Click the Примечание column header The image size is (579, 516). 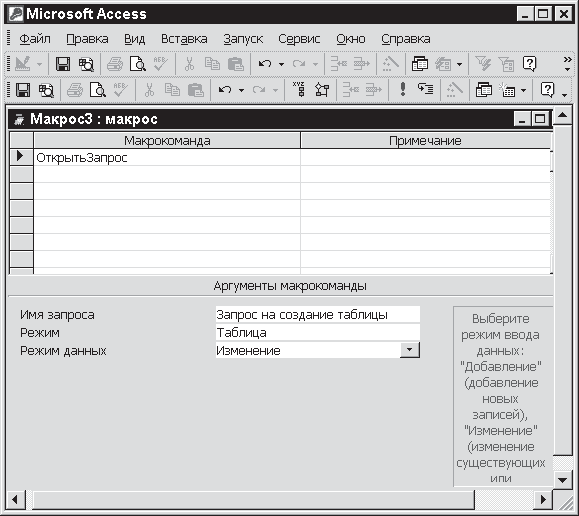[x=425, y=140]
